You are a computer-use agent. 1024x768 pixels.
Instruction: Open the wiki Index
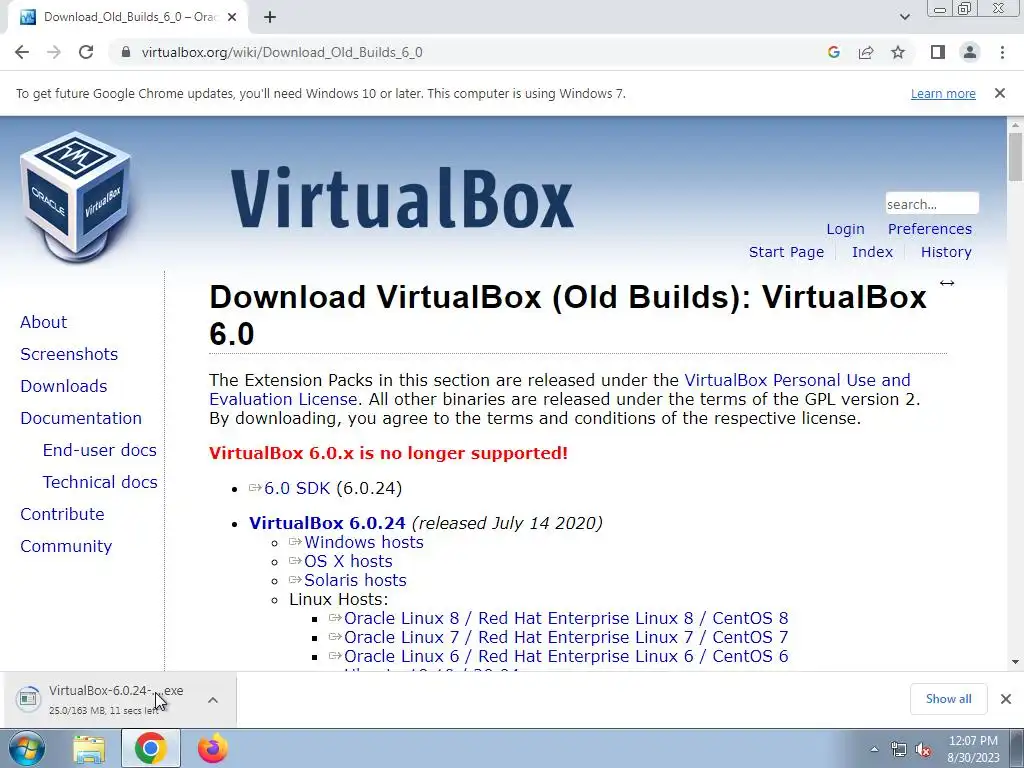coord(872,252)
